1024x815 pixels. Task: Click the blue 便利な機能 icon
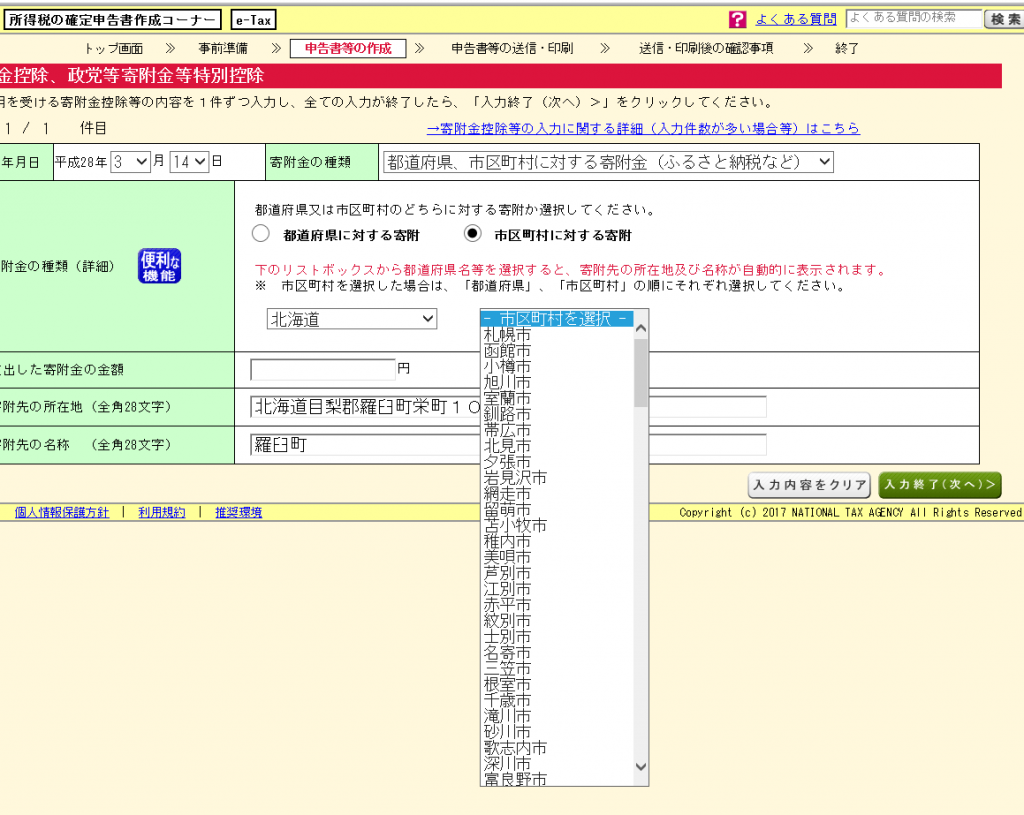(x=159, y=266)
